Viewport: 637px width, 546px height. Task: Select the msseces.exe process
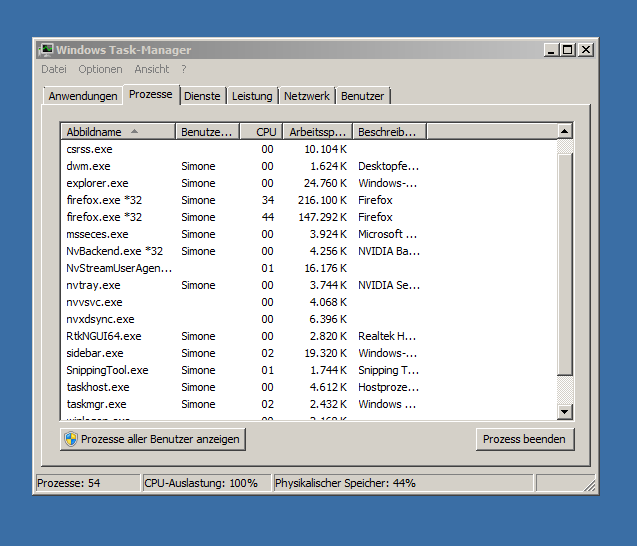pyautogui.click(x=309, y=234)
